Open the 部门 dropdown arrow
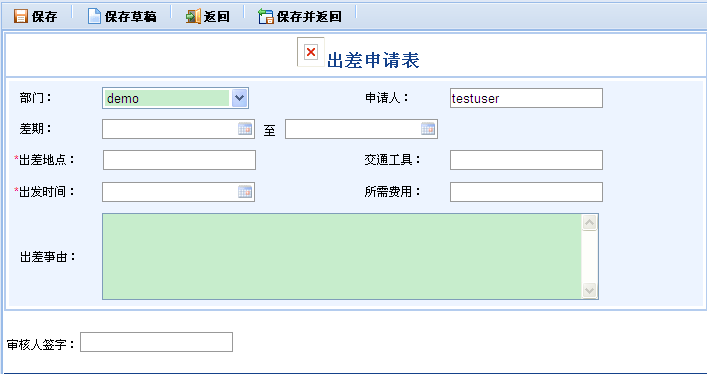This screenshot has height=374, width=707. coord(239,98)
